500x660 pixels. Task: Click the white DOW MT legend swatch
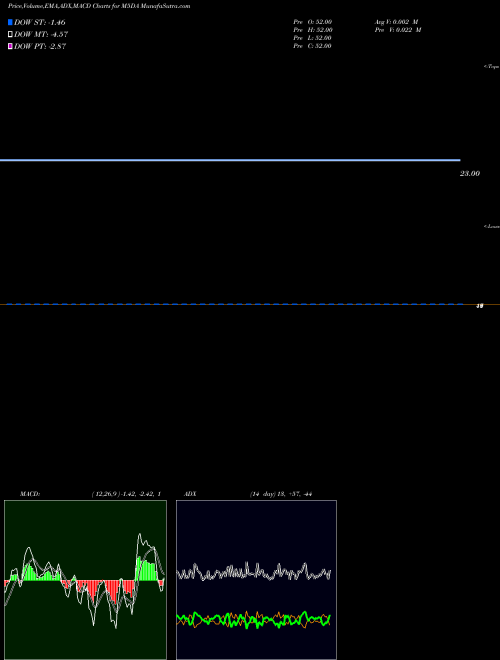(x=10, y=35)
